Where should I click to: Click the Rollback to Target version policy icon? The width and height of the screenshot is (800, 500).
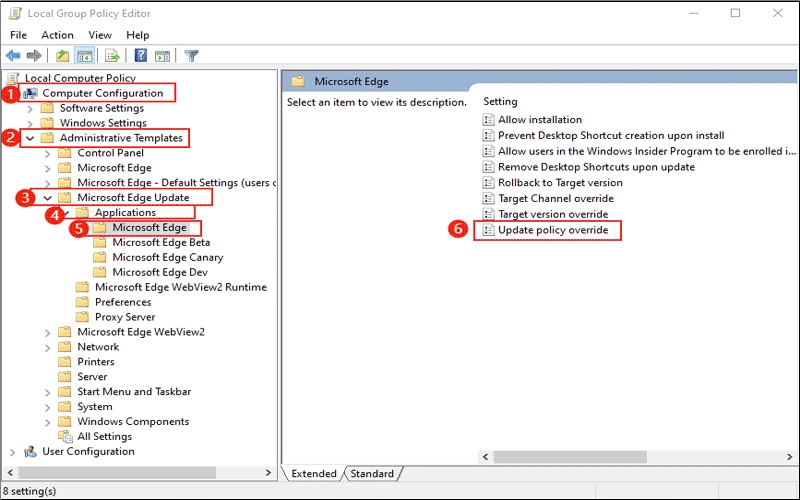pos(489,183)
